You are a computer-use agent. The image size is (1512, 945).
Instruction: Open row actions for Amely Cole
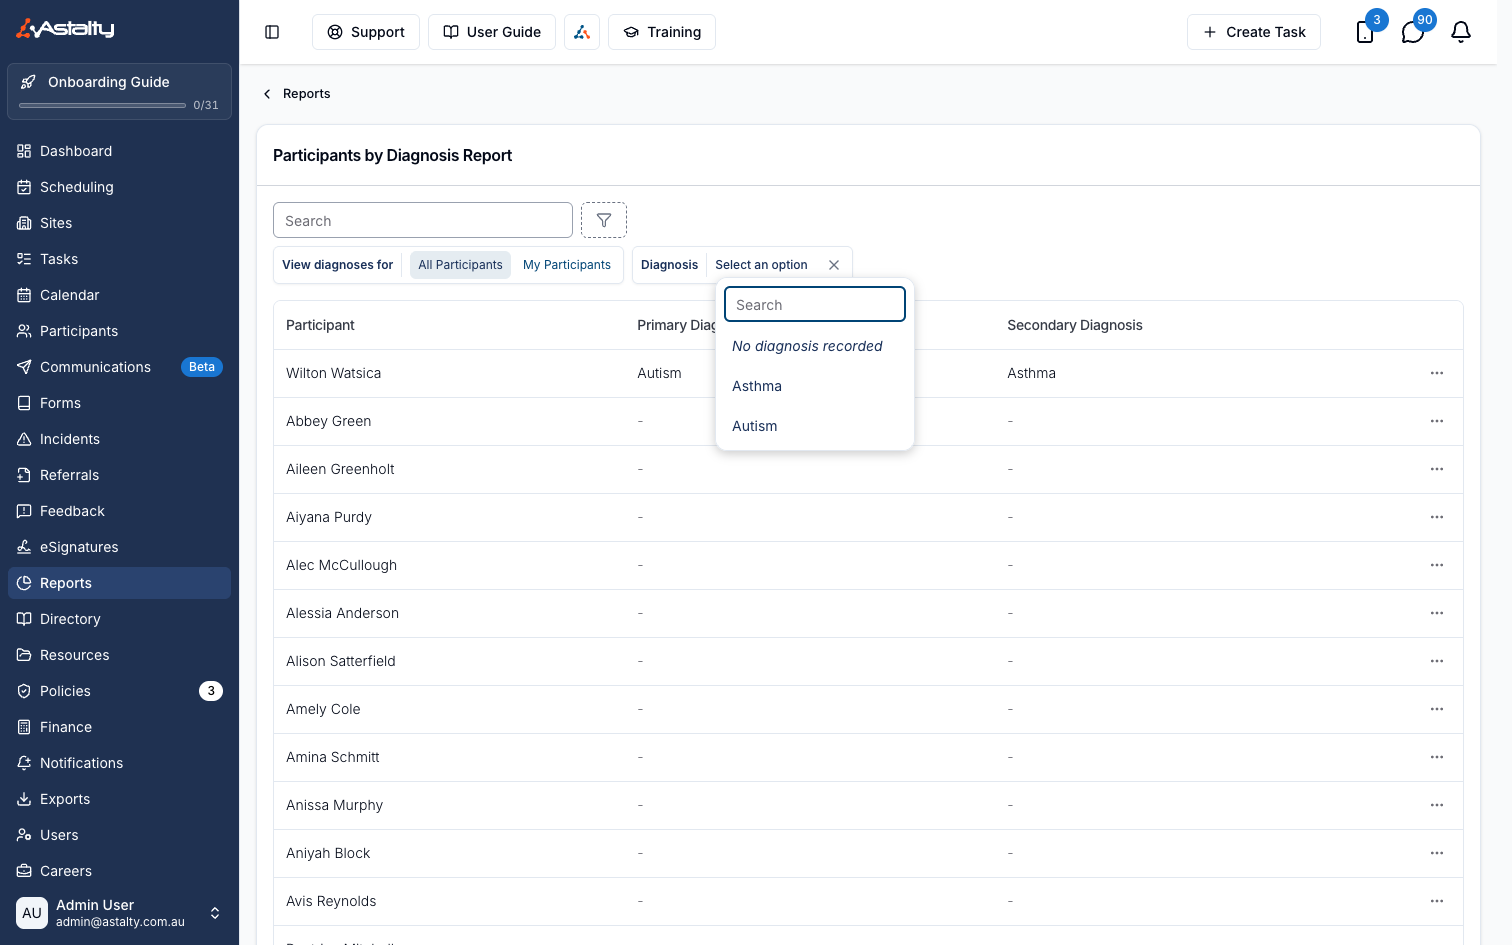coord(1437,709)
